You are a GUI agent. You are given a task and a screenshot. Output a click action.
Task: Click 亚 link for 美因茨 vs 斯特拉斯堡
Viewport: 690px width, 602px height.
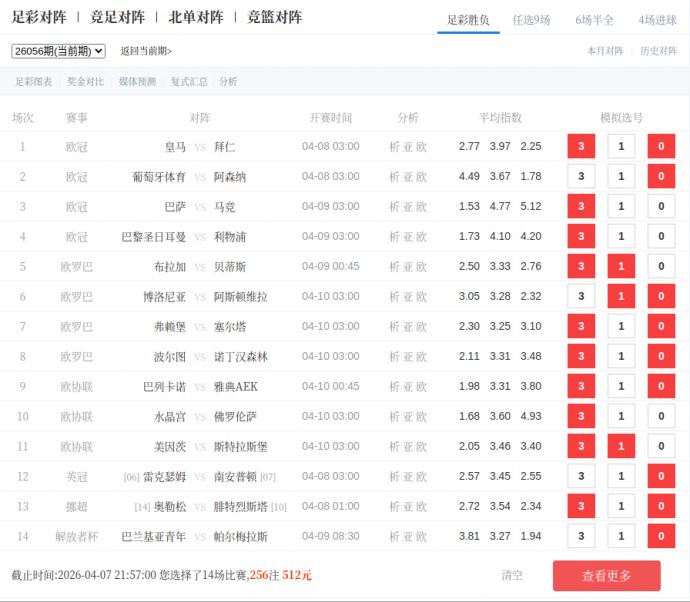pyautogui.click(x=407, y=447)
